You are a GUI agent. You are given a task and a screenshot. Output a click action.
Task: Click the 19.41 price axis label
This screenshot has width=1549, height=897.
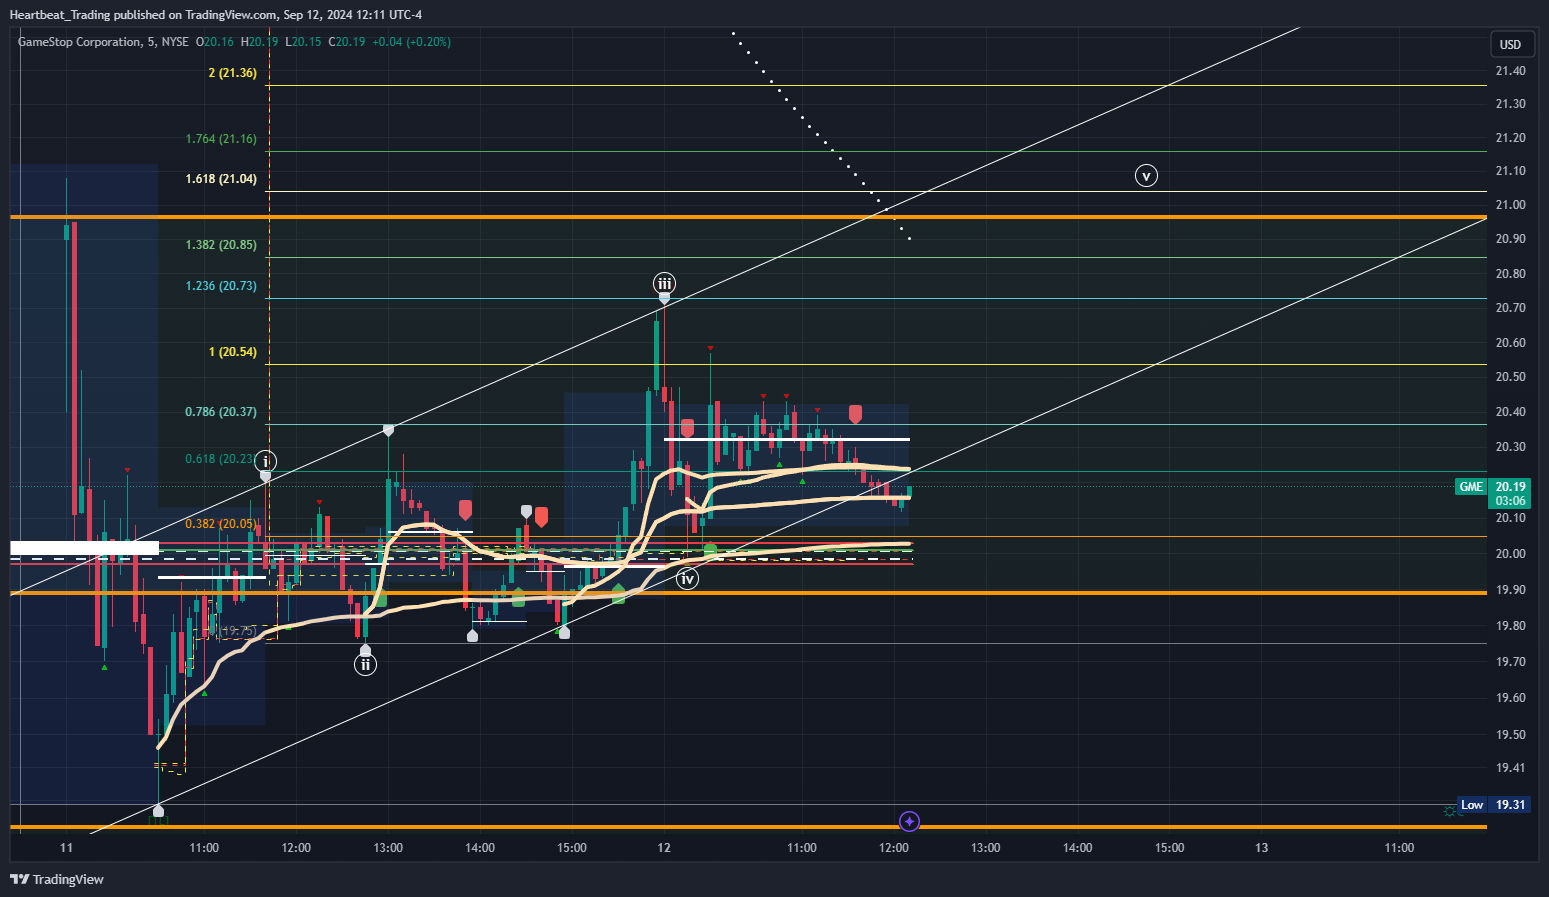pos(1510,768)
